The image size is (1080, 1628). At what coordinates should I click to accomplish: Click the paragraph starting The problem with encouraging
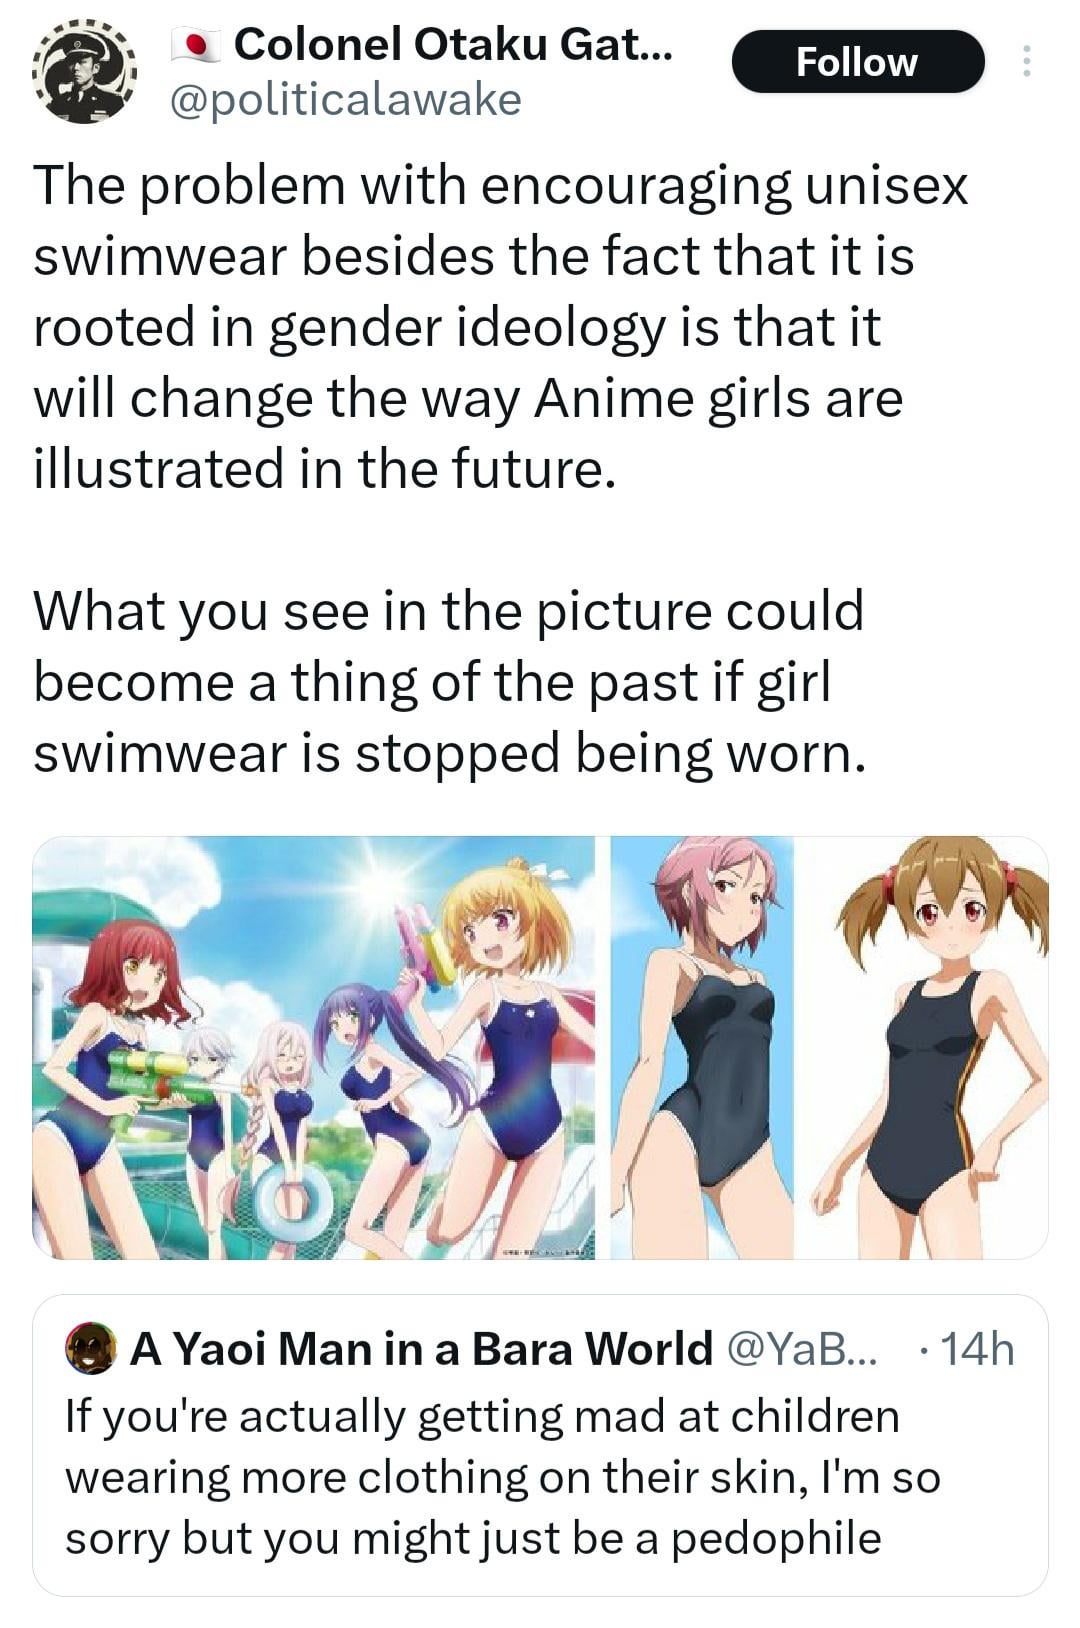500,327
